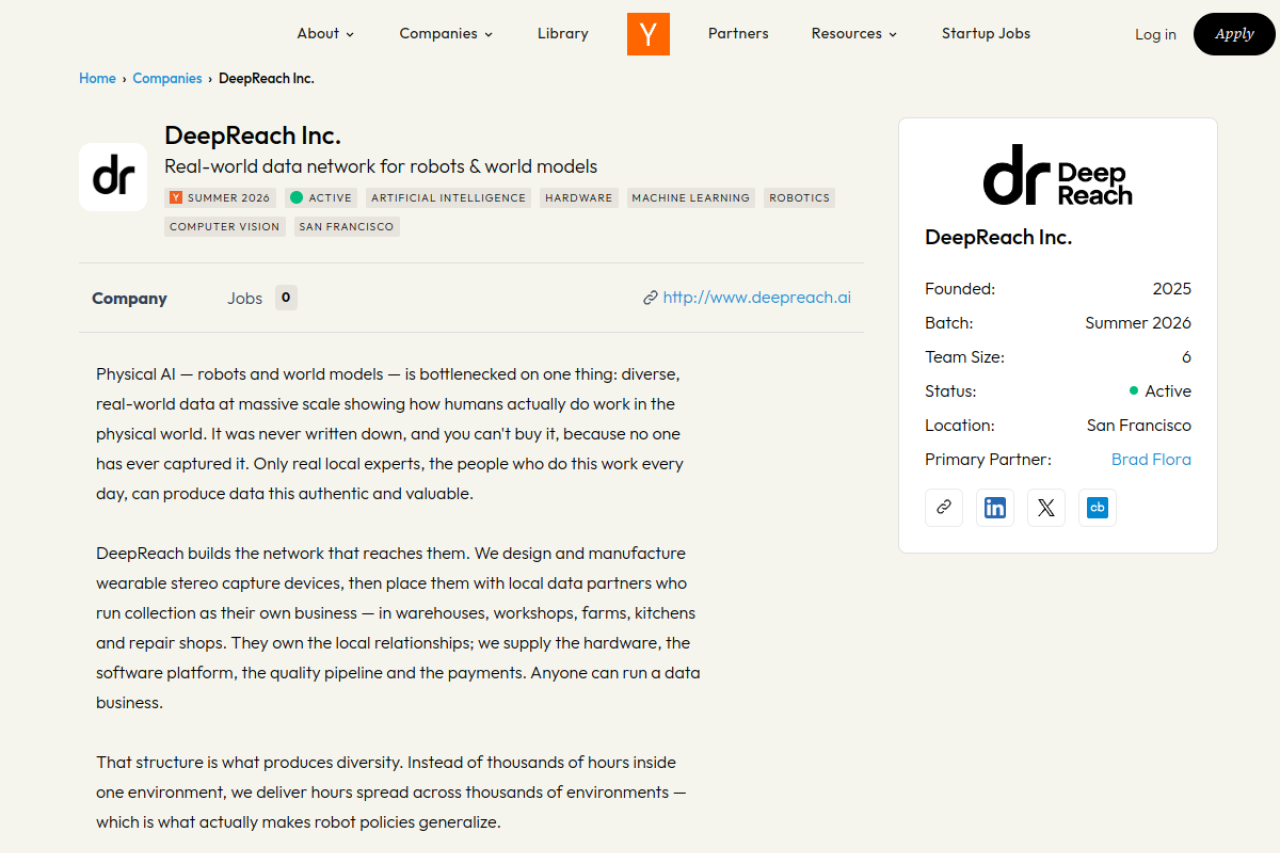Click the ACTIVE status tag

[x=322, y=198]
